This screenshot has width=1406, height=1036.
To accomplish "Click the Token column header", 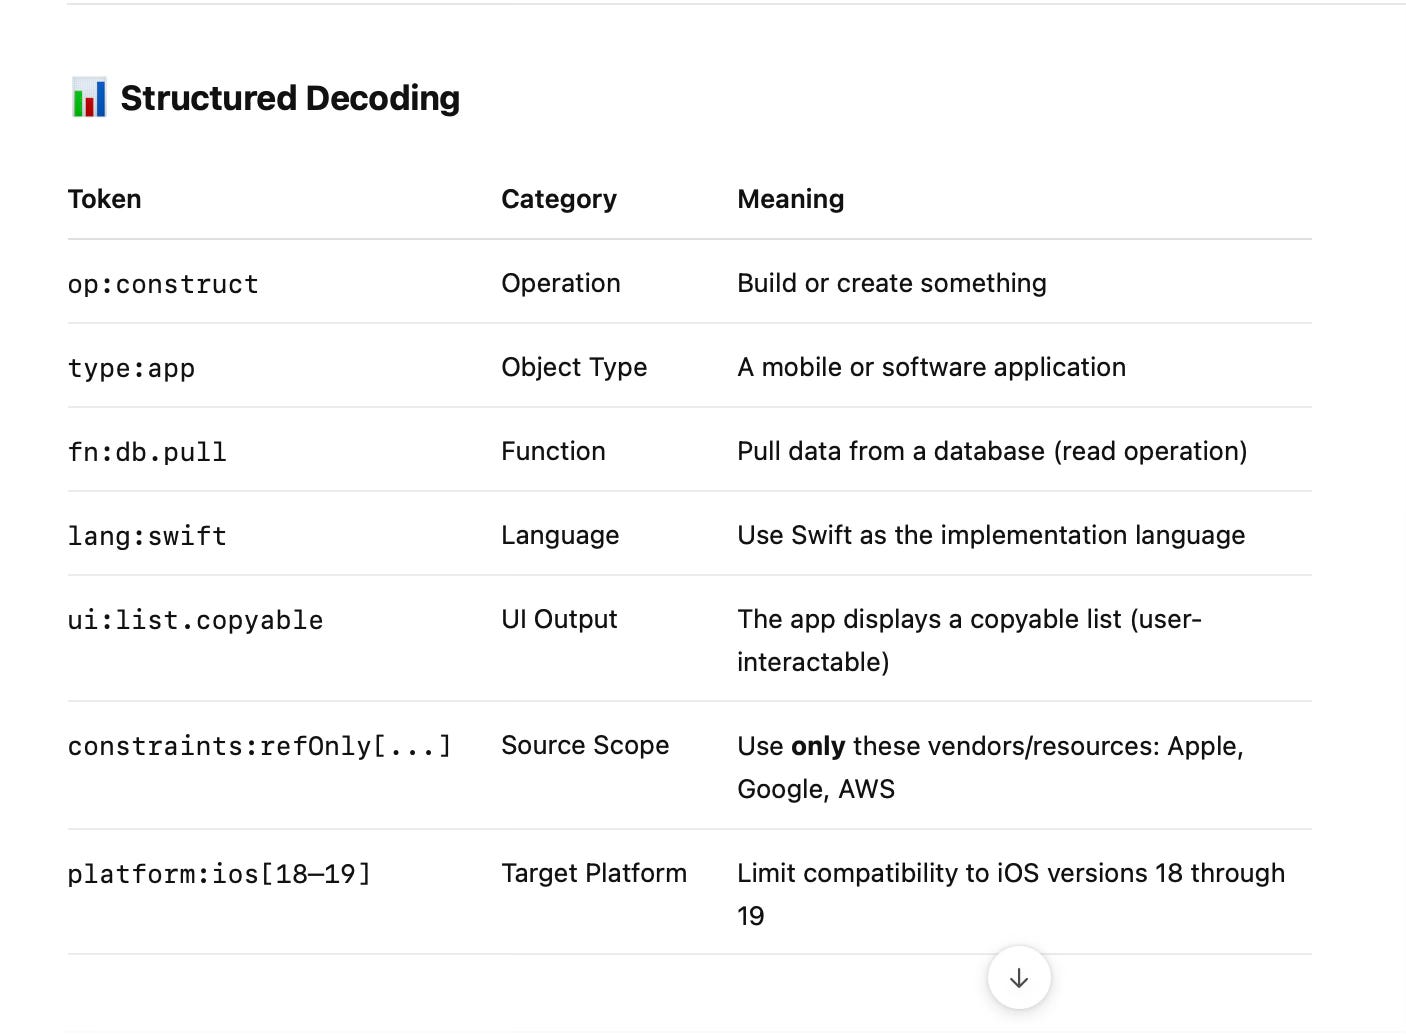I will pyautogui.click(x=105, y=199).
